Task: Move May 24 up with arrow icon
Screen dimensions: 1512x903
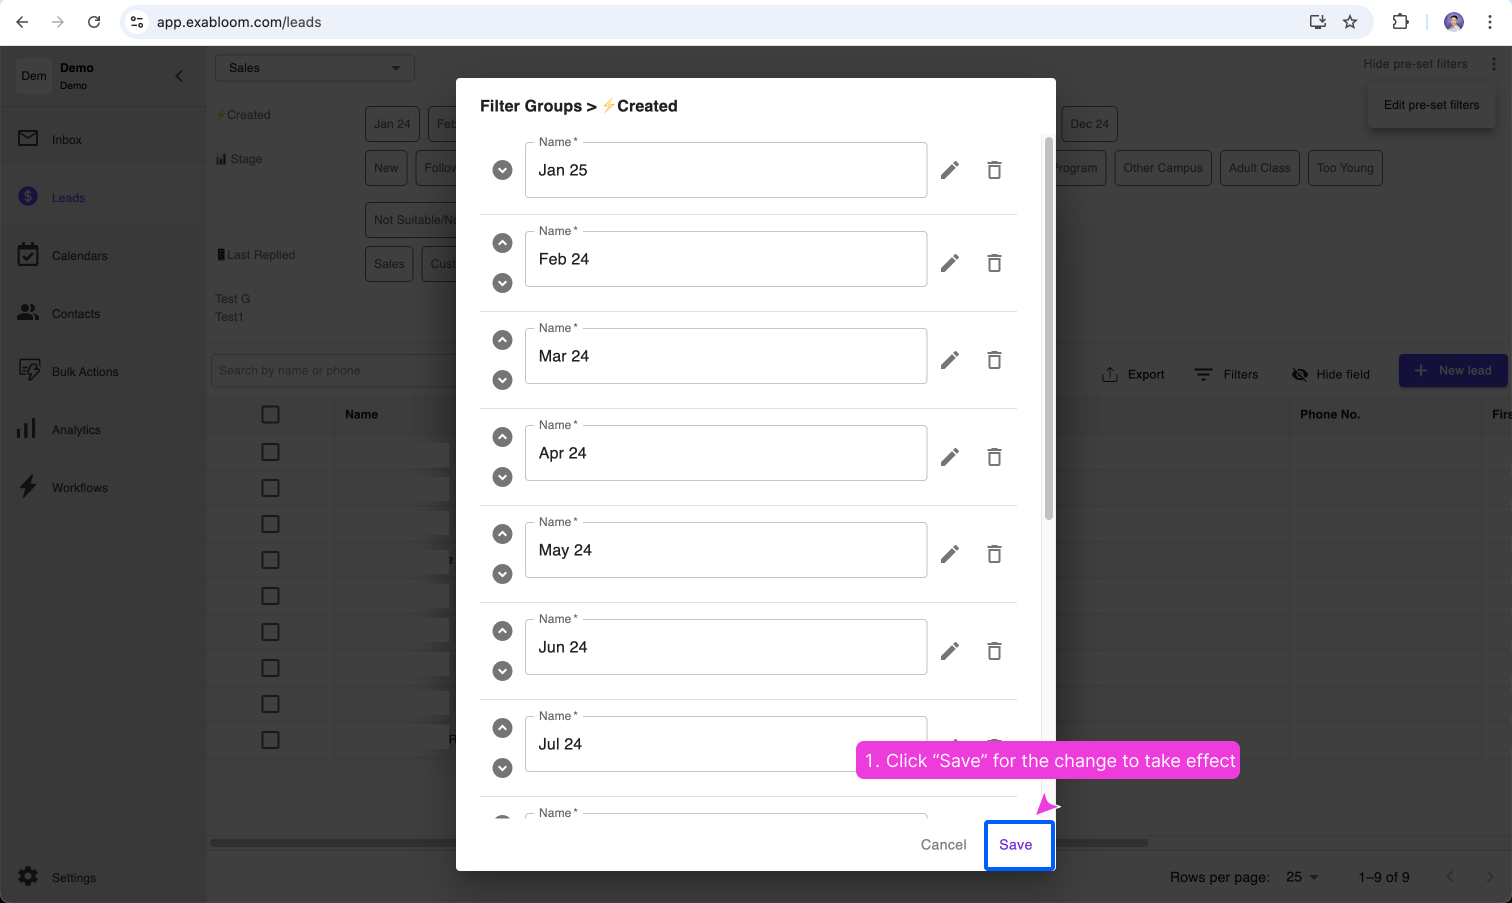Action: (x=503, y=534)
